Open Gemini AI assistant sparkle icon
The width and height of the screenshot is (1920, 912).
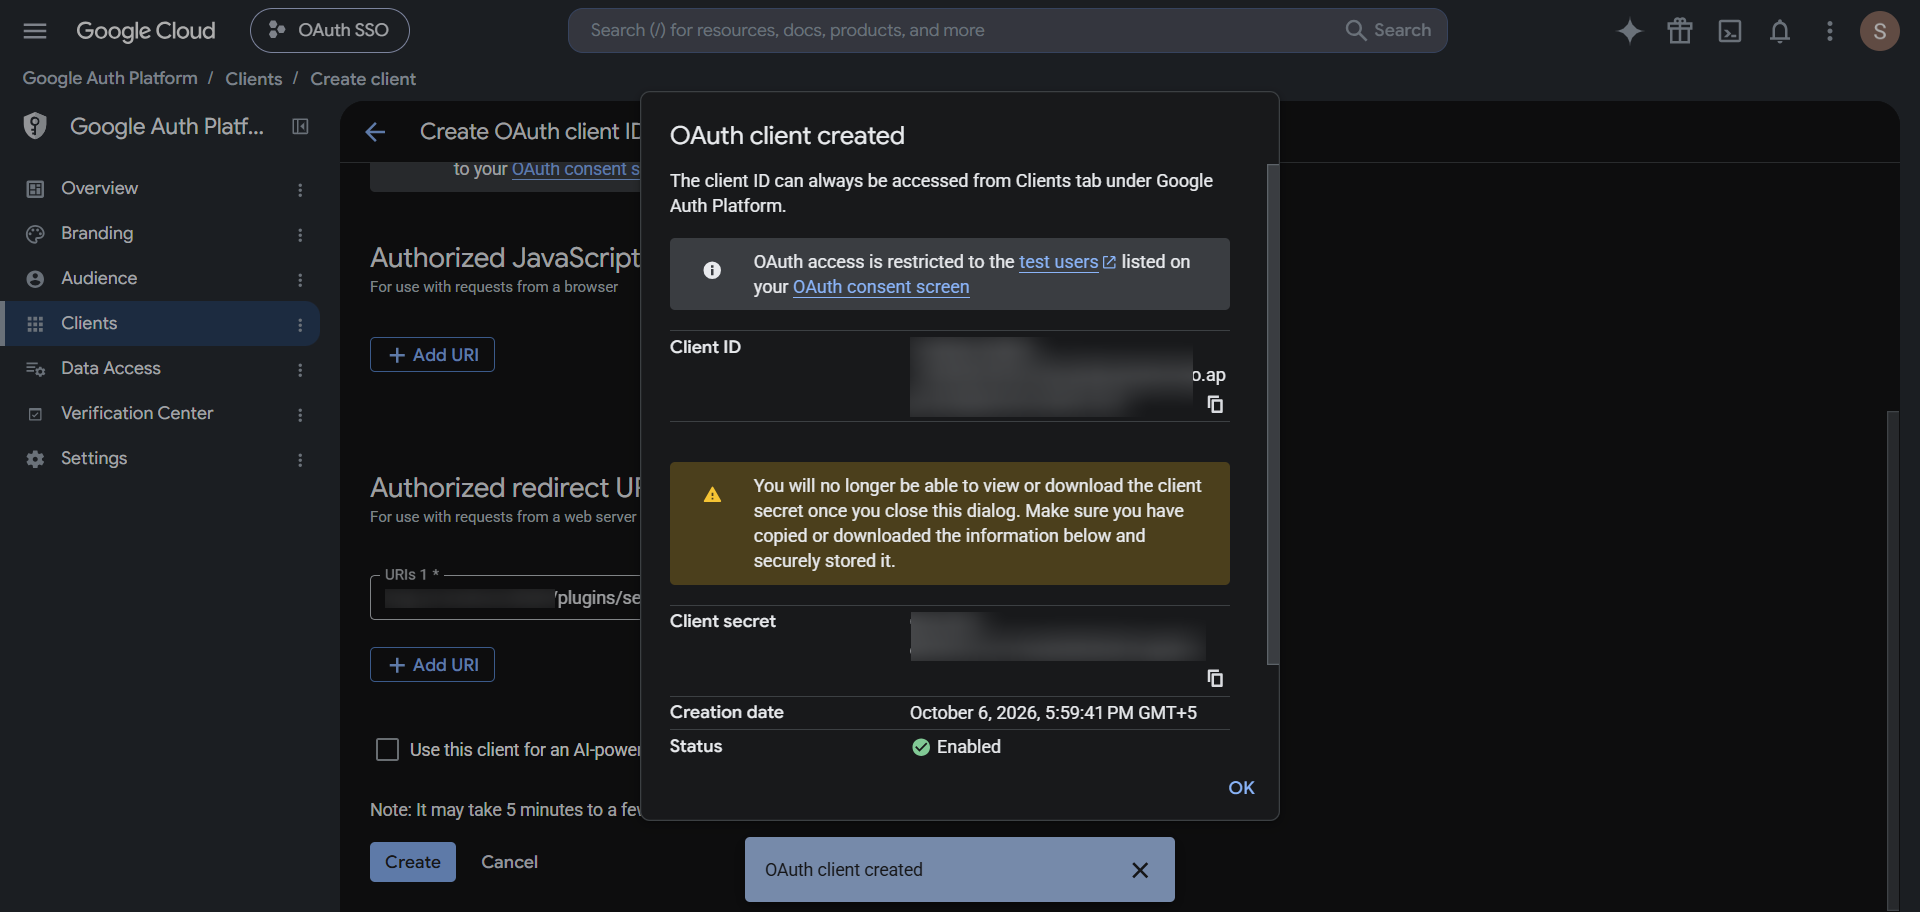click(x=1630, y=31)
